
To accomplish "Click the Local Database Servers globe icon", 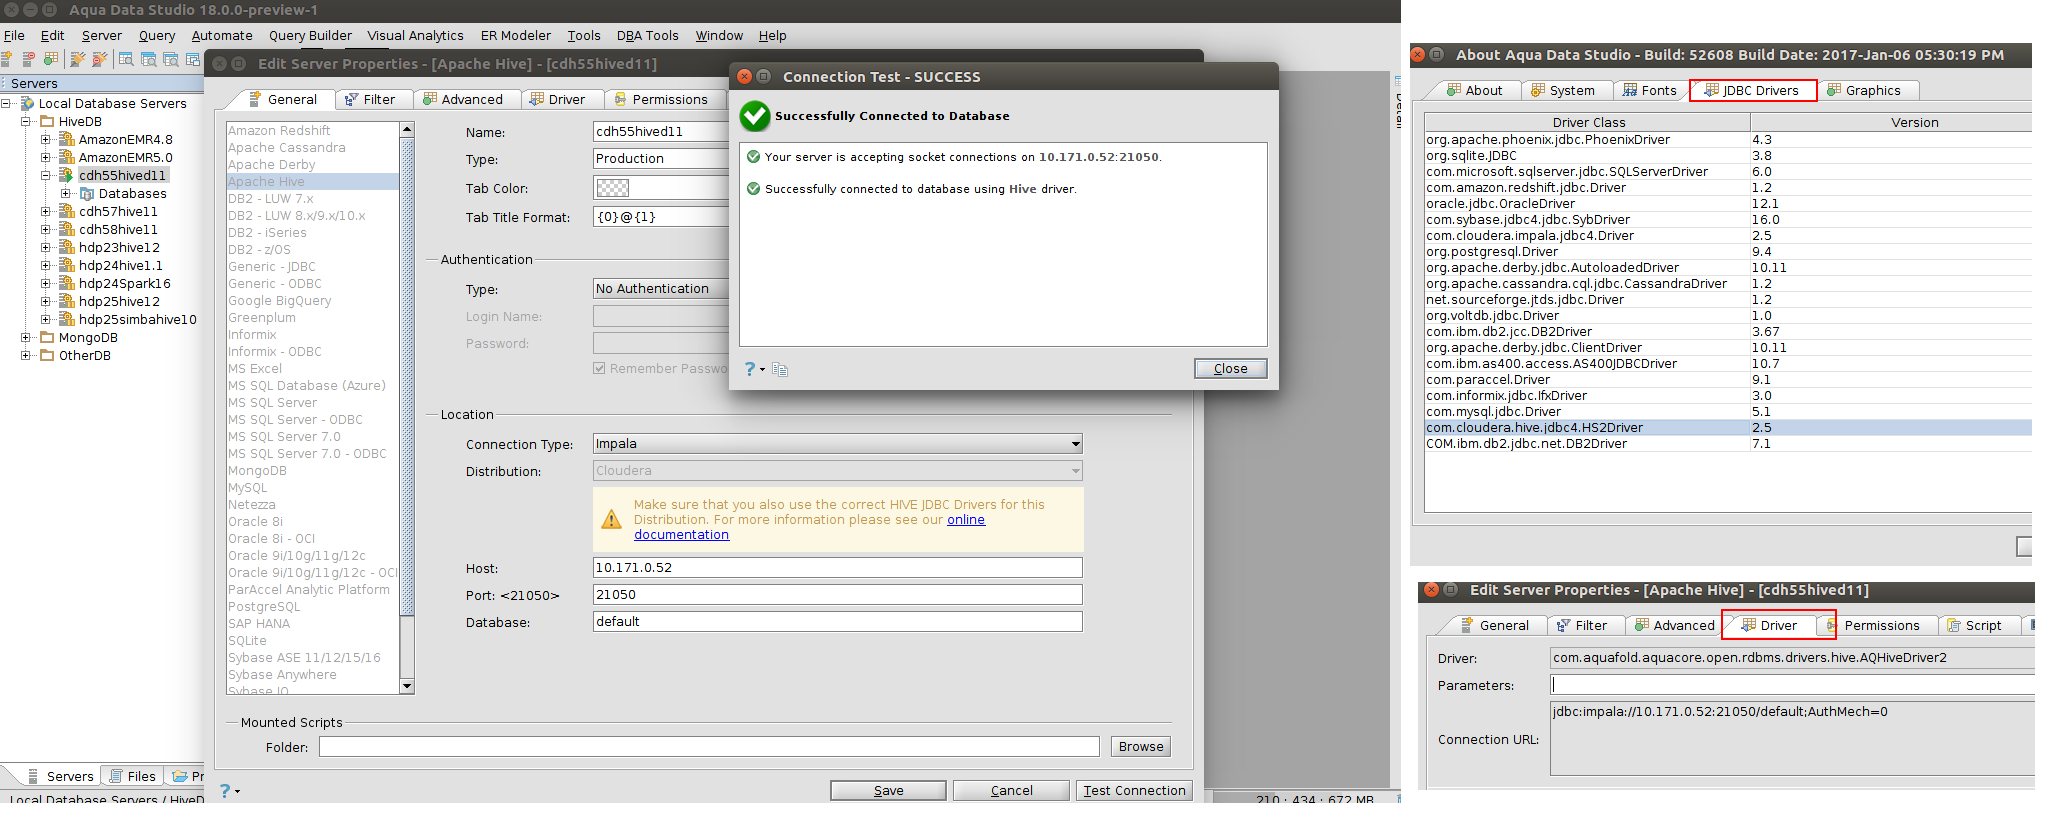I will [27, 103].
